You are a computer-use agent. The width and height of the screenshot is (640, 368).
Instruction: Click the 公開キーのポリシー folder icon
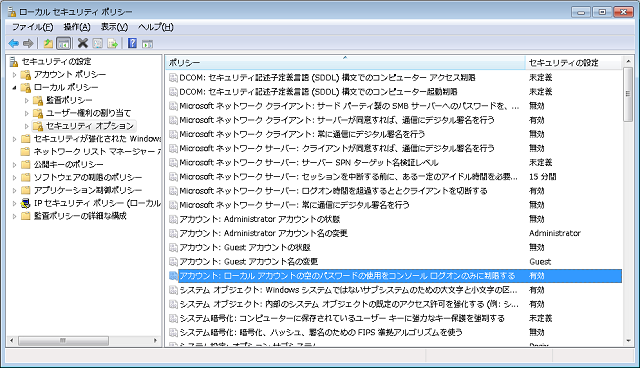click(26, 164)
